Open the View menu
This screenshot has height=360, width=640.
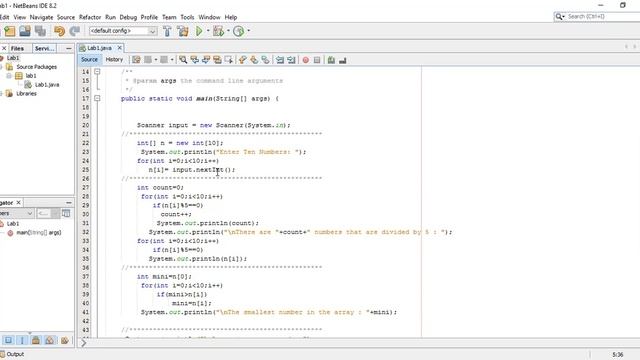click(x=20, y=17)
